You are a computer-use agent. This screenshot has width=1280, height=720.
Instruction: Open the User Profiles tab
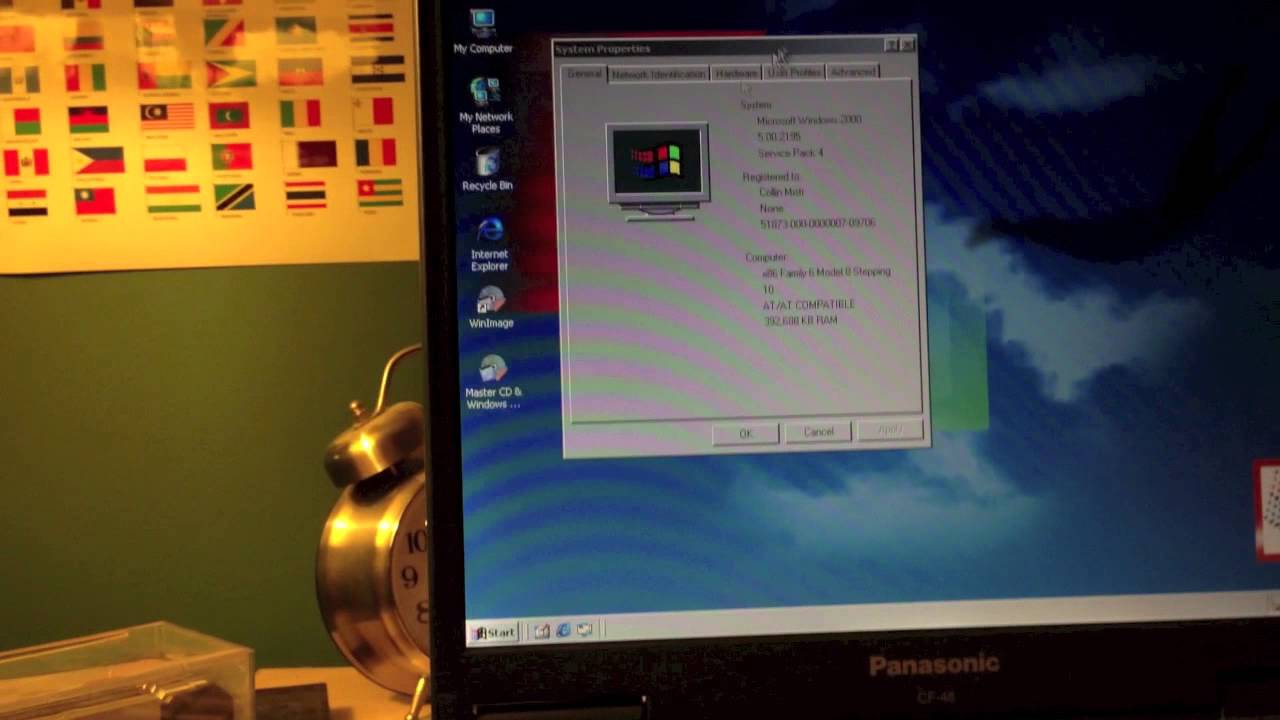click(794, 72)
